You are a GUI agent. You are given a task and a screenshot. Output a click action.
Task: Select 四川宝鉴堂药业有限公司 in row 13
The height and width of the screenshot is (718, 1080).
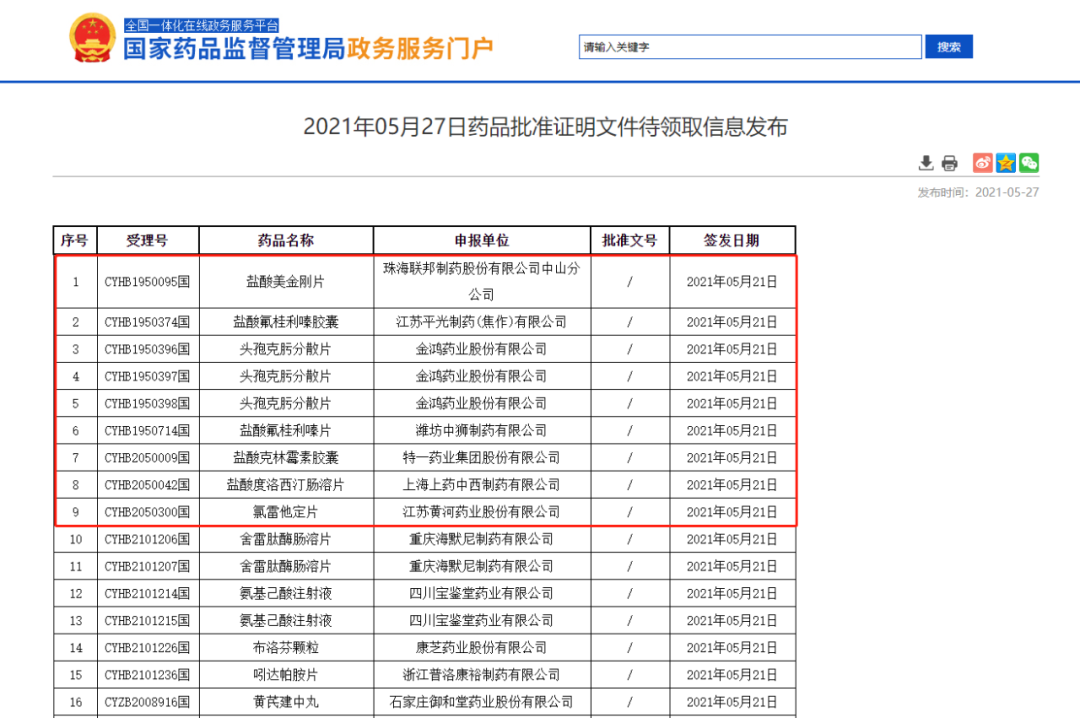click(481, 621)
